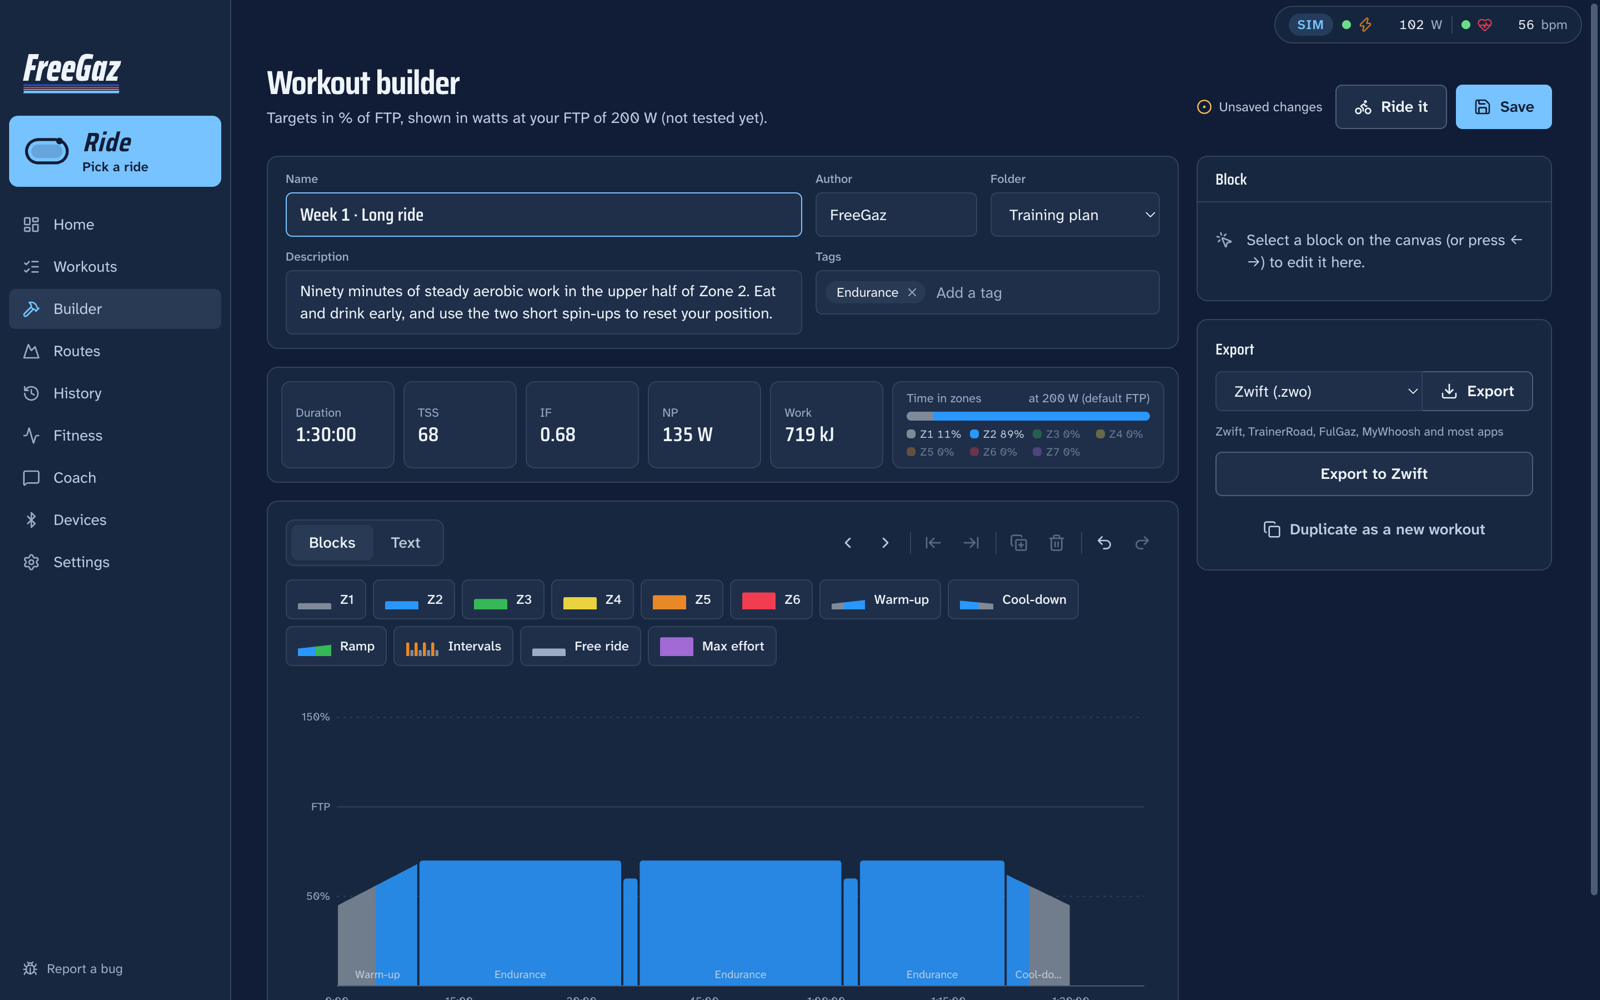Click the FreeGaz logo
The image size is (1600, 1000).
pos(72,72)
